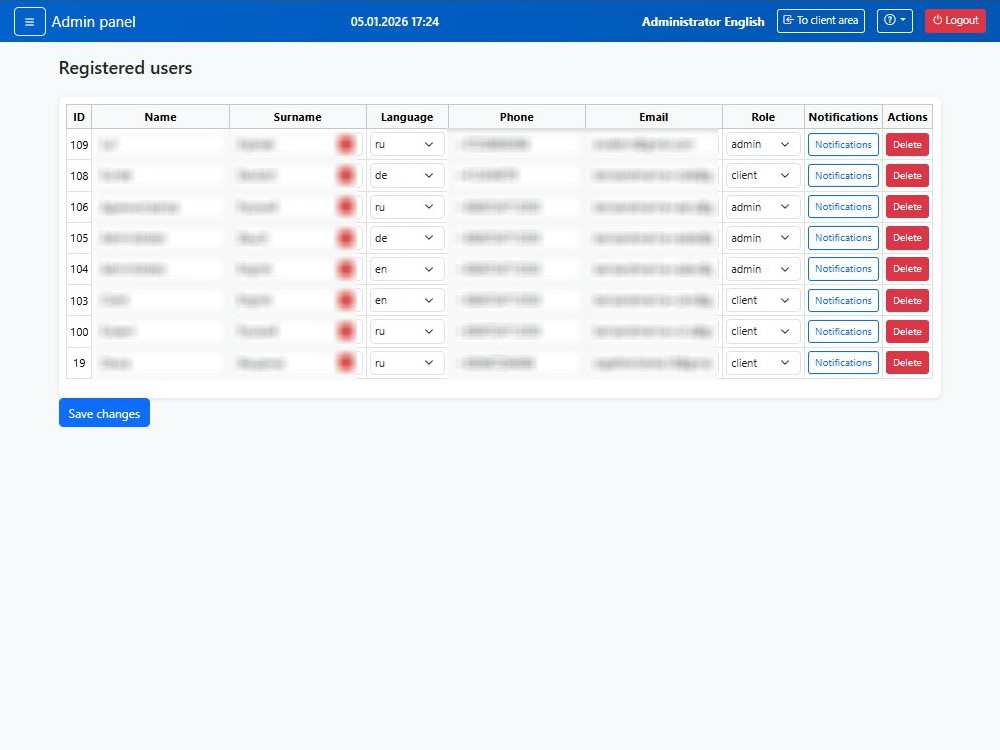Open role dropdown for user 104
This screenshot has width=1000, height=750.
point(763,269)
